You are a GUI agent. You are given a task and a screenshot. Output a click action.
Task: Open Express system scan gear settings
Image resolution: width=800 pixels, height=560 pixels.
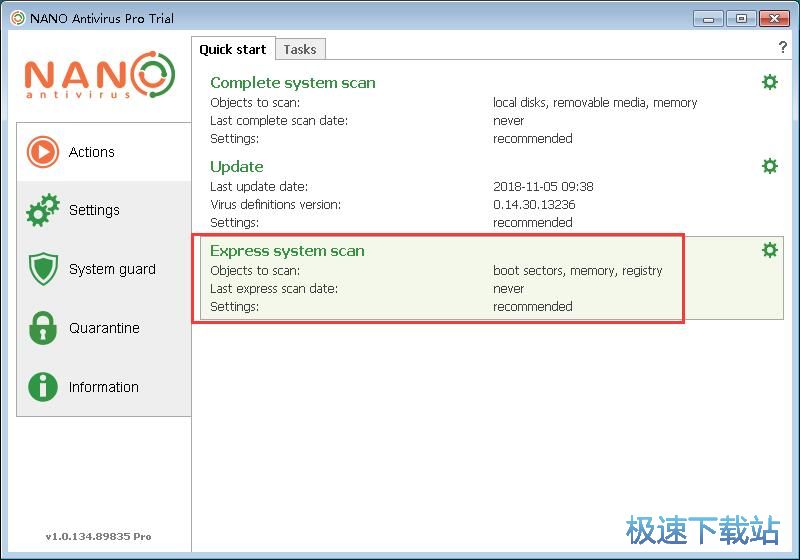coord(769,250)
